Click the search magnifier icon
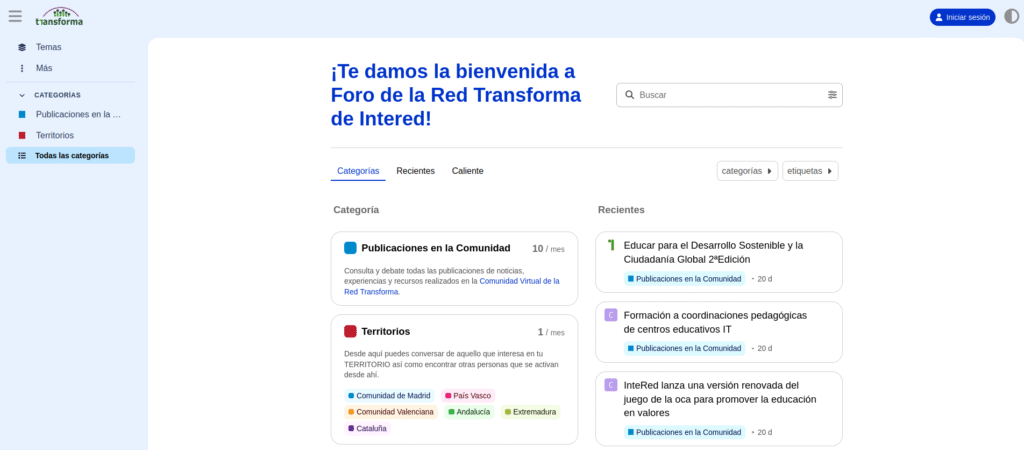Screen dimensions: 1024x450 coord(630,95)
